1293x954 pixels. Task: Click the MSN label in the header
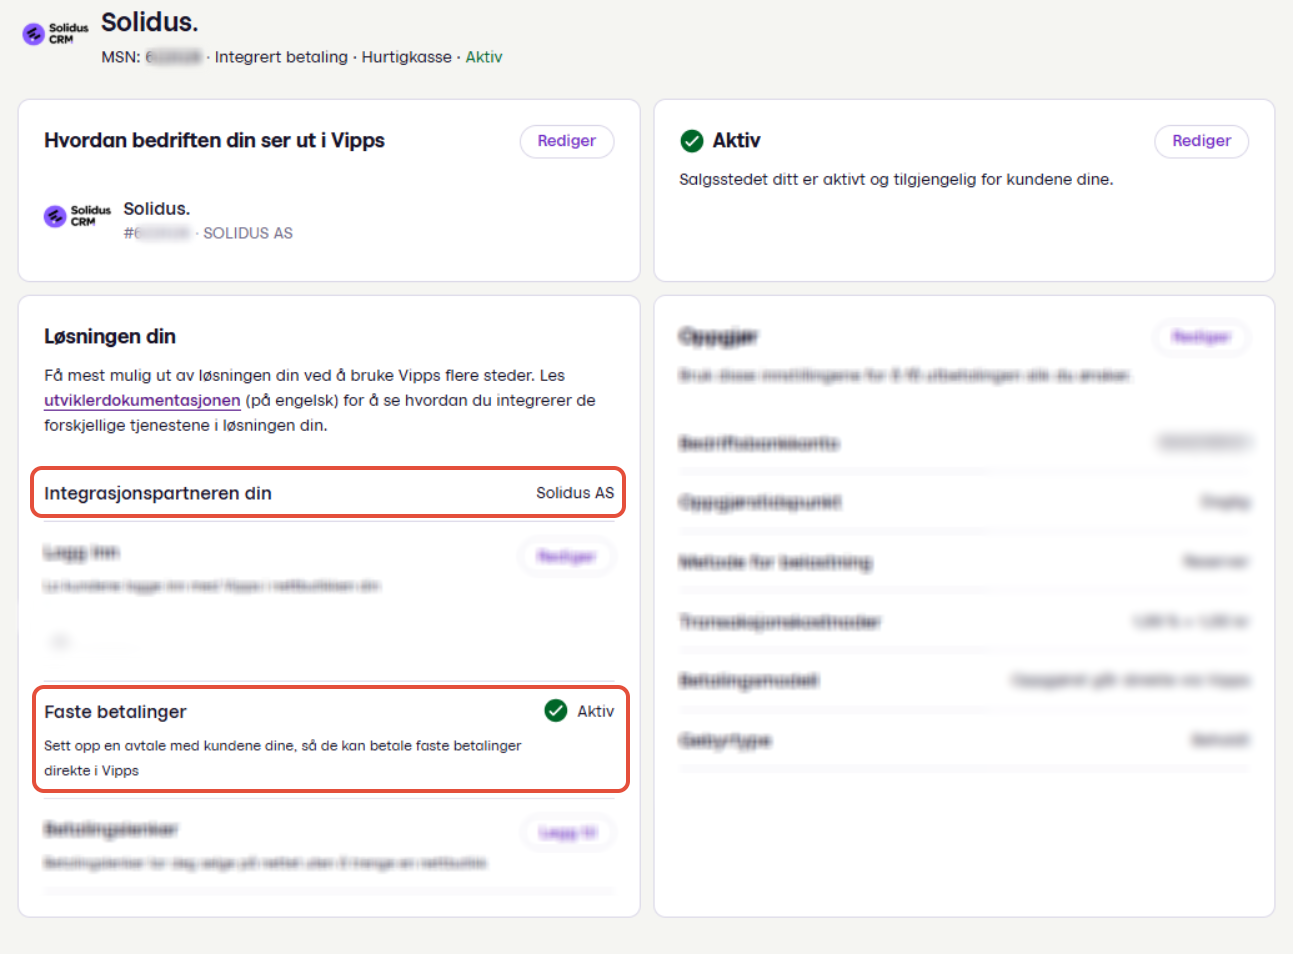(x=120, y=57)
